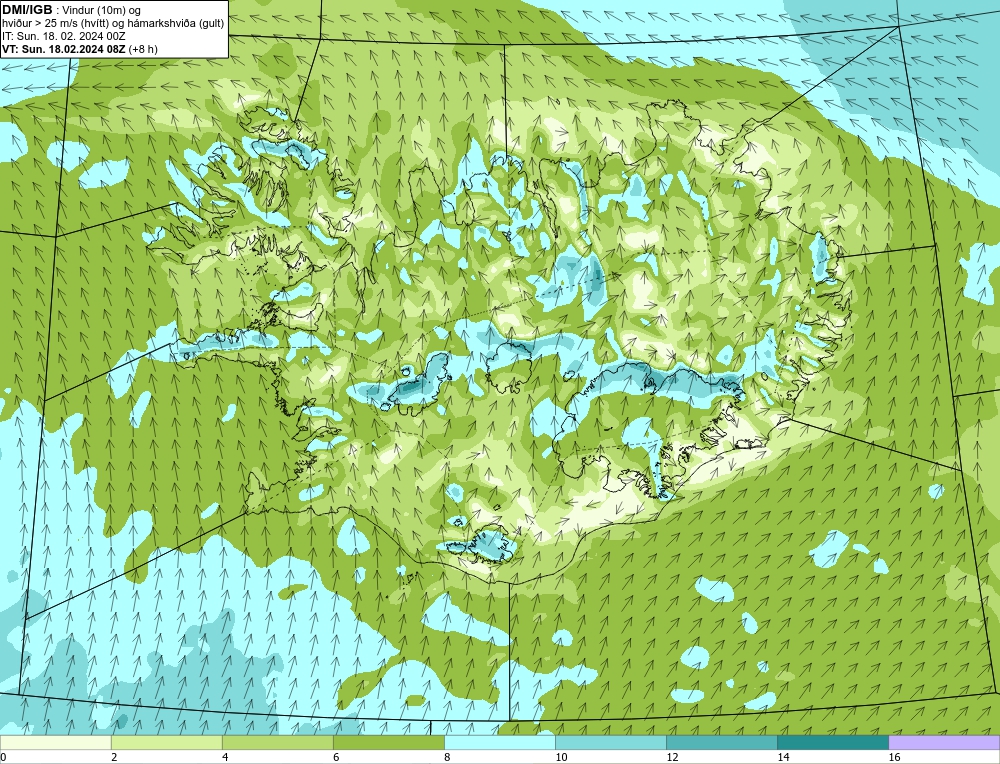Click the 10–12 m/s cyan legend swatch
The image size is (1000, 764).
[611, 742]
